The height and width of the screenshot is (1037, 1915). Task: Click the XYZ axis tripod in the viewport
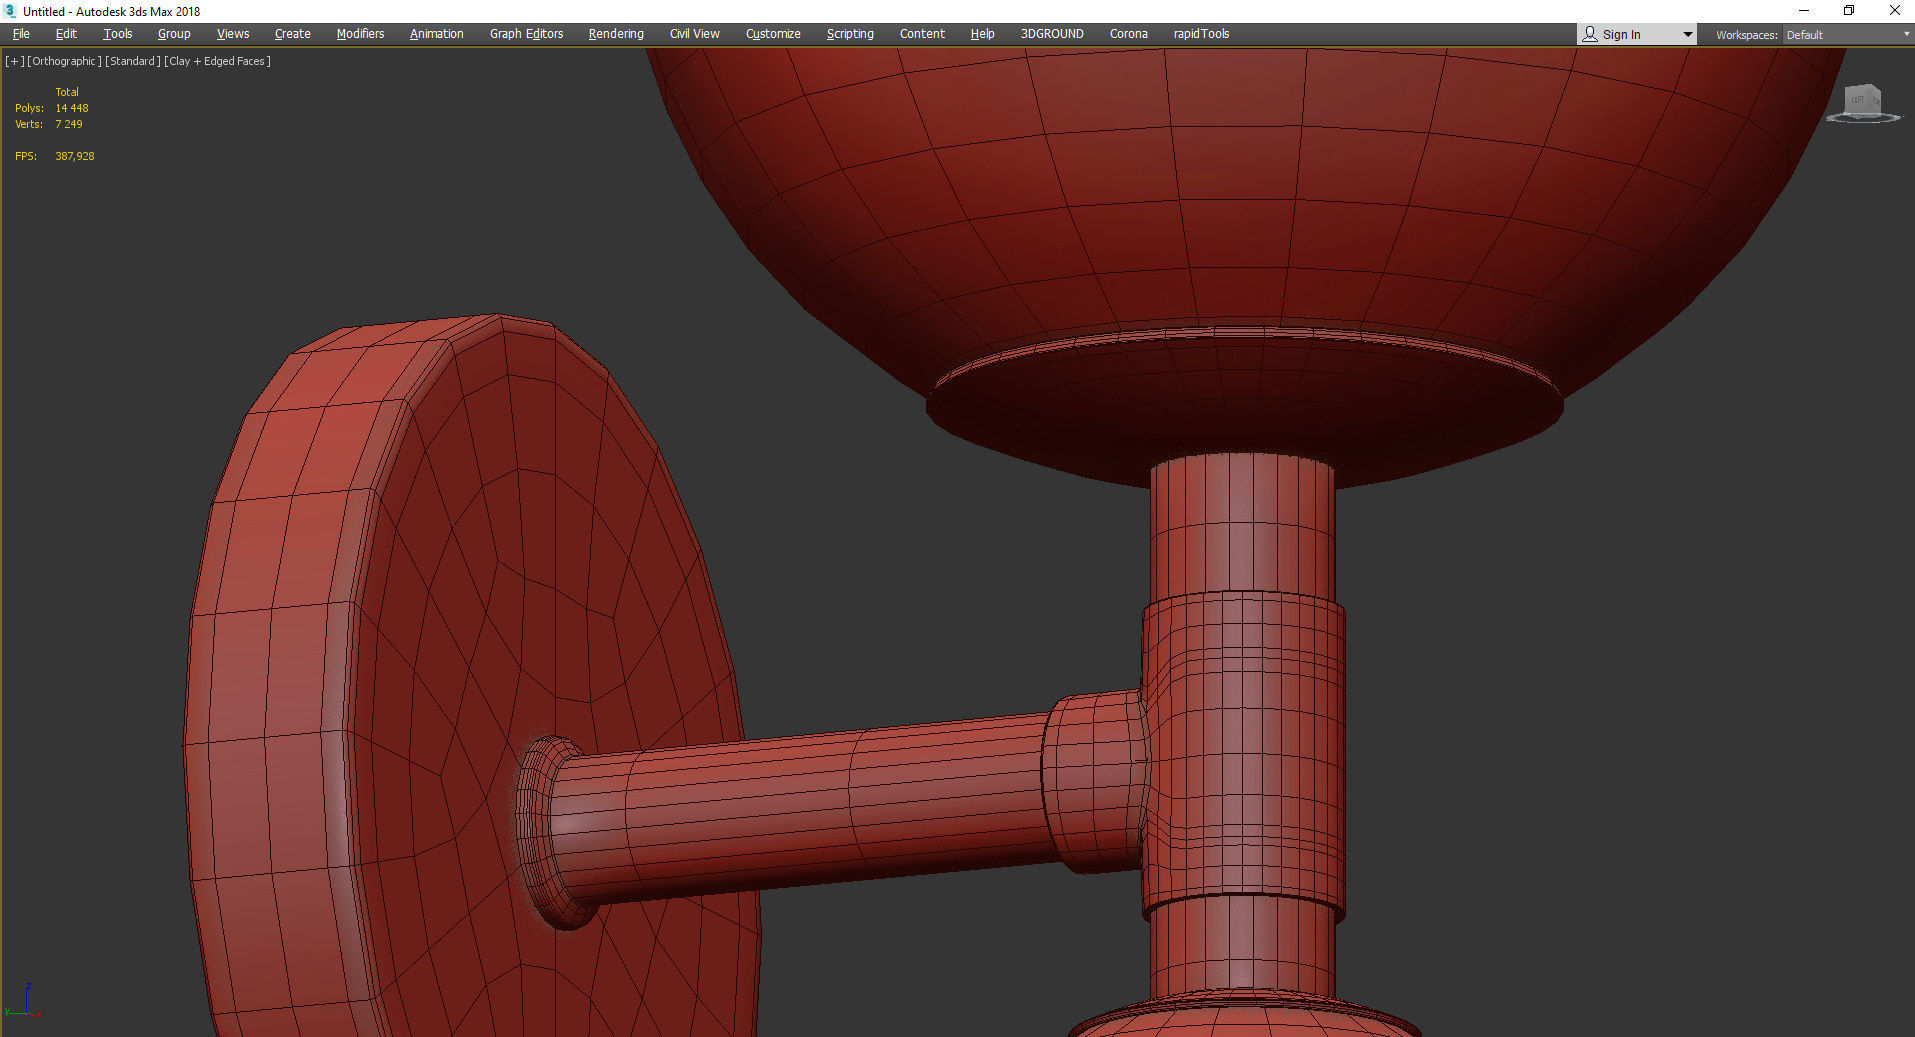[x=25, y=1001]
